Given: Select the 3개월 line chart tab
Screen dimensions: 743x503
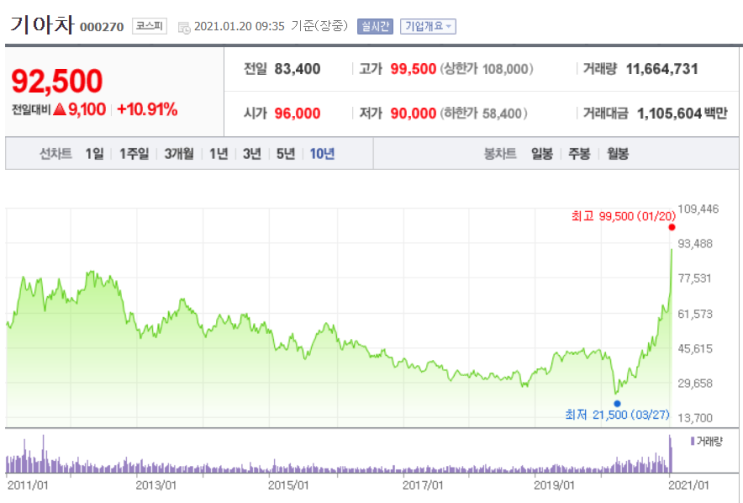Looking at the screenshot, I should [179, 153].
